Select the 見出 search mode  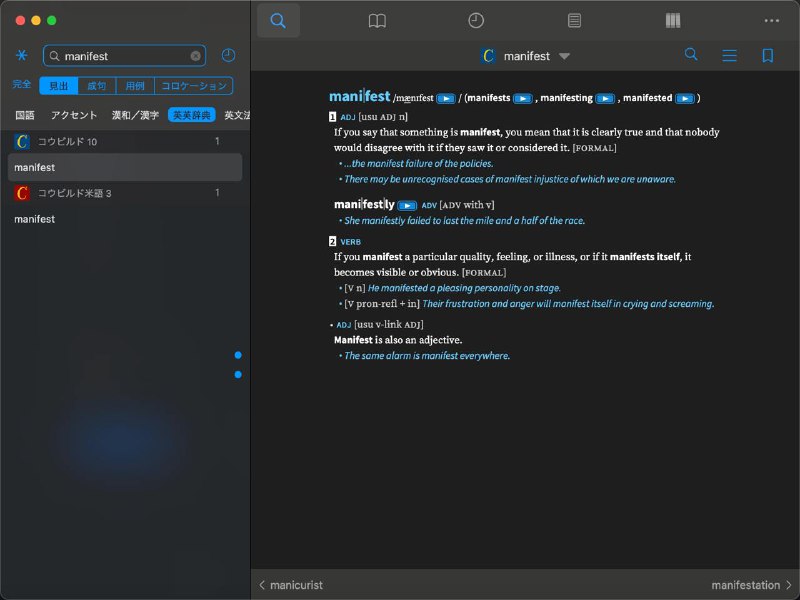(x=59, y=86)
